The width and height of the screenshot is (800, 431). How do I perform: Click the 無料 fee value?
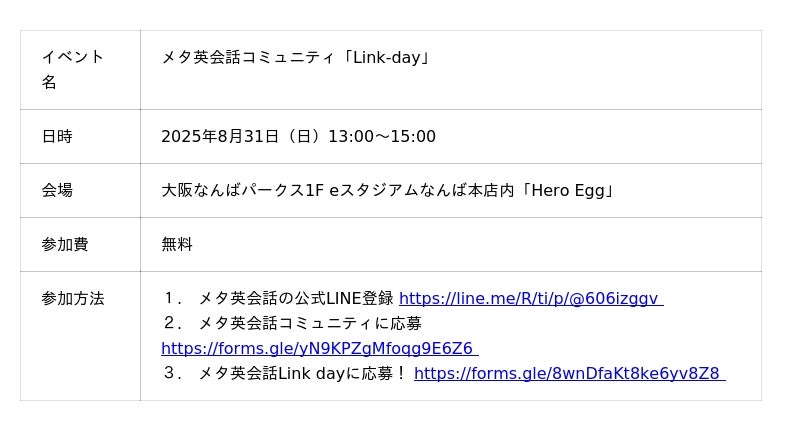point(177,244)
